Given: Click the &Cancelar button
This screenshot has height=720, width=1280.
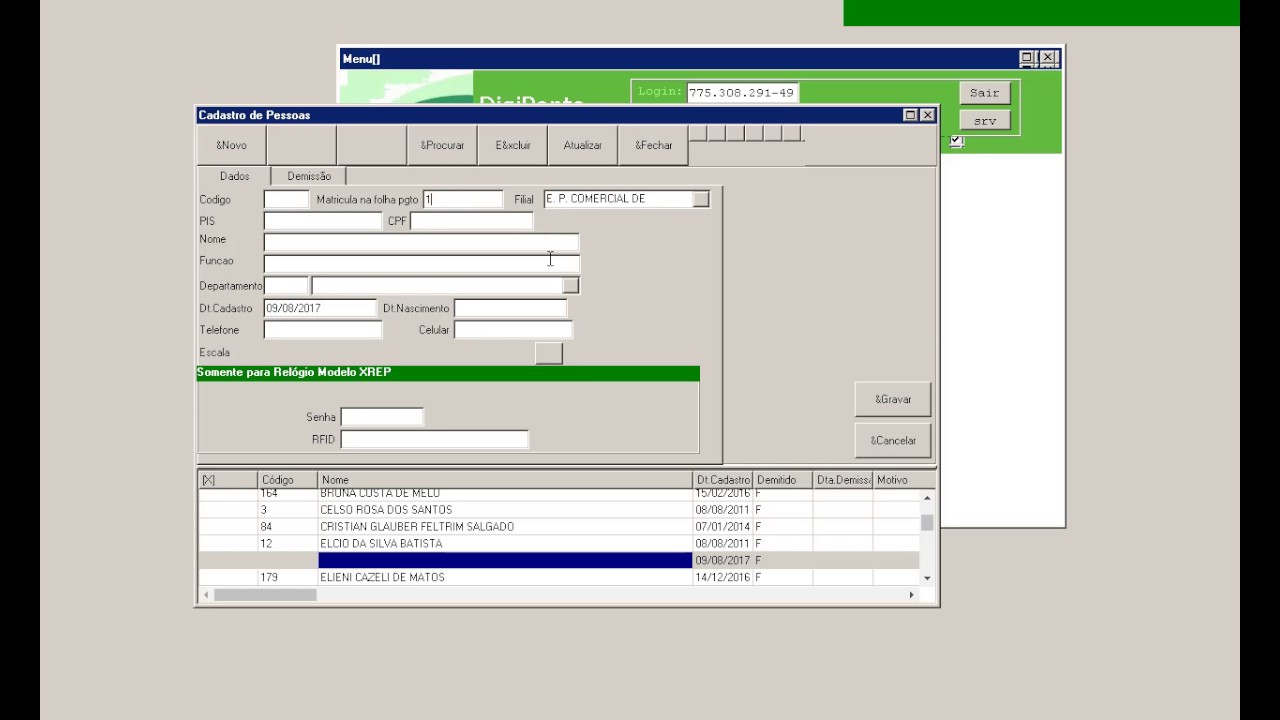Looking at the screenshot, I should [893, 440].
